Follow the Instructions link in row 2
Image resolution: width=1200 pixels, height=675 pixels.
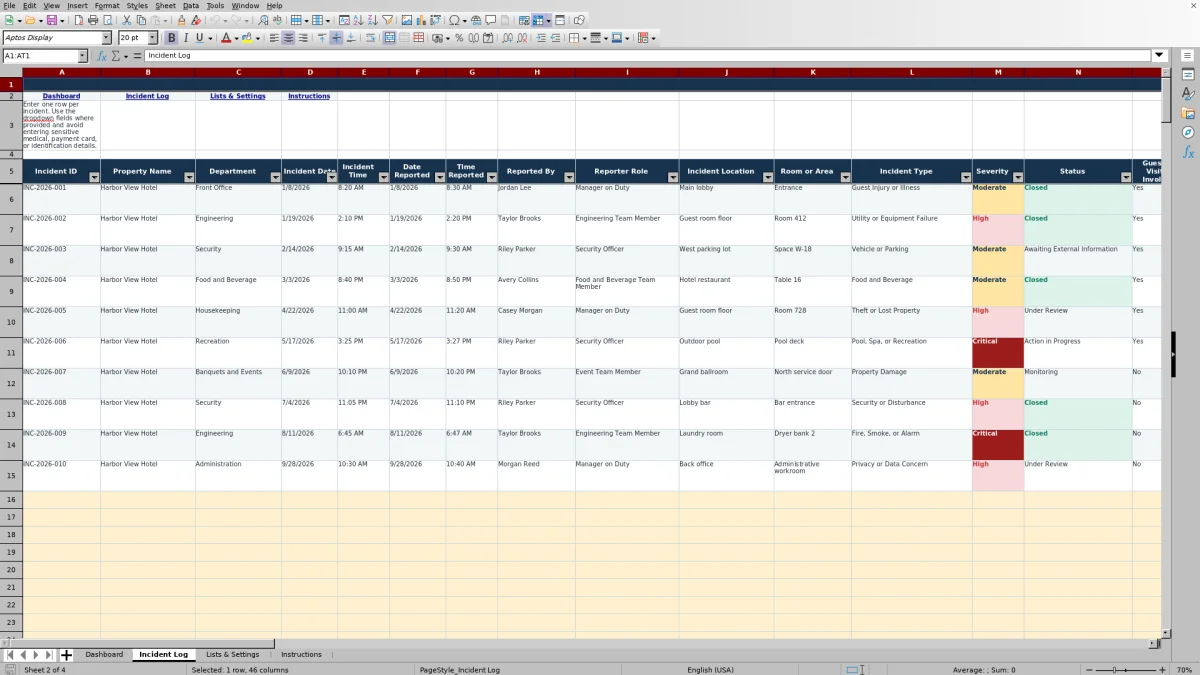pos(309,96)
